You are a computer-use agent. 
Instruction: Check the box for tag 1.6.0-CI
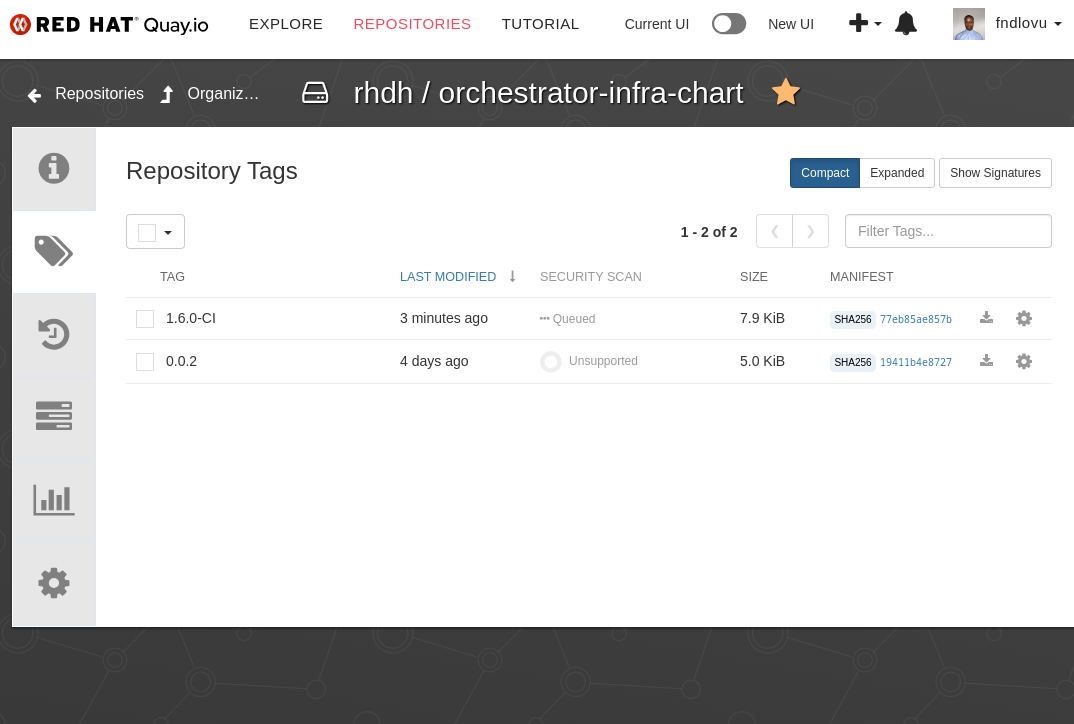click(x=145, y=319)
